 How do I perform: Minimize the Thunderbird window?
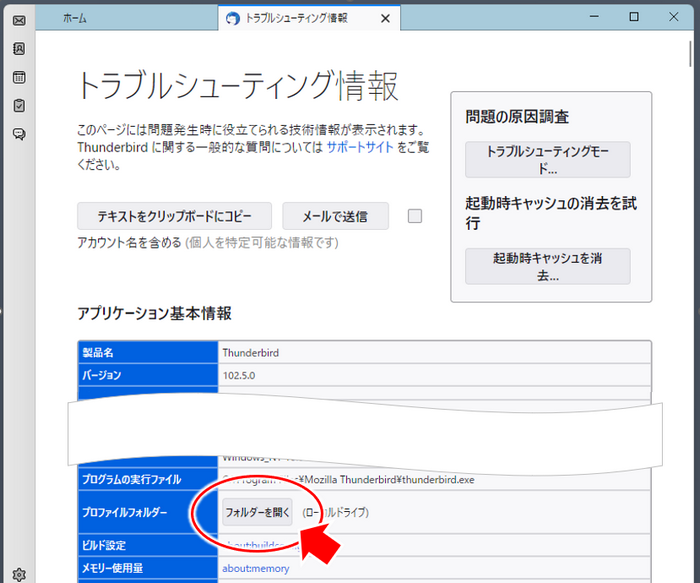594,17
